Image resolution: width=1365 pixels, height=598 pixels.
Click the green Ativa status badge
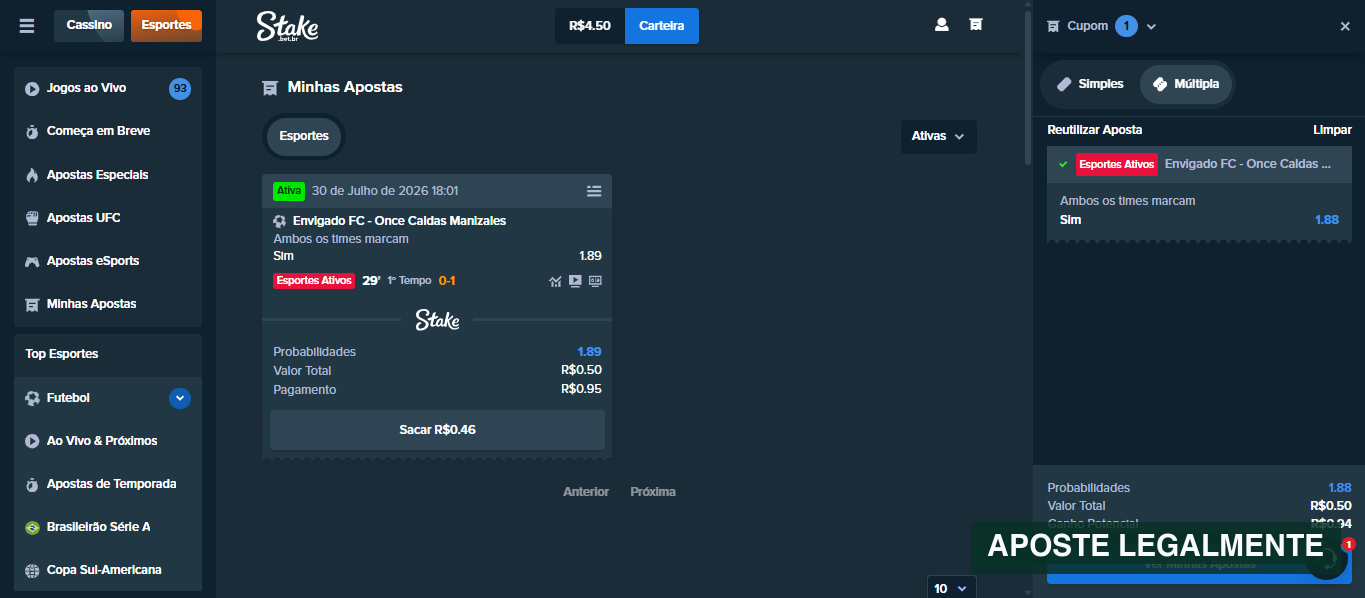click(x=289, y=190)
